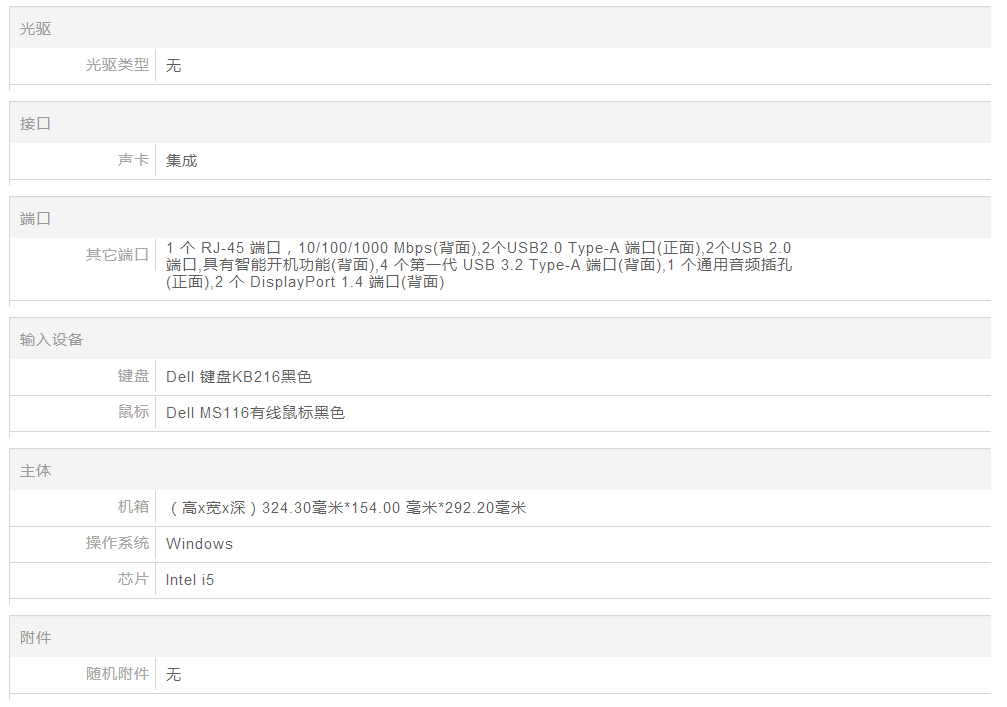Select the 鼠标 row label
1007x707 pixels.
[x=133, y=412]
